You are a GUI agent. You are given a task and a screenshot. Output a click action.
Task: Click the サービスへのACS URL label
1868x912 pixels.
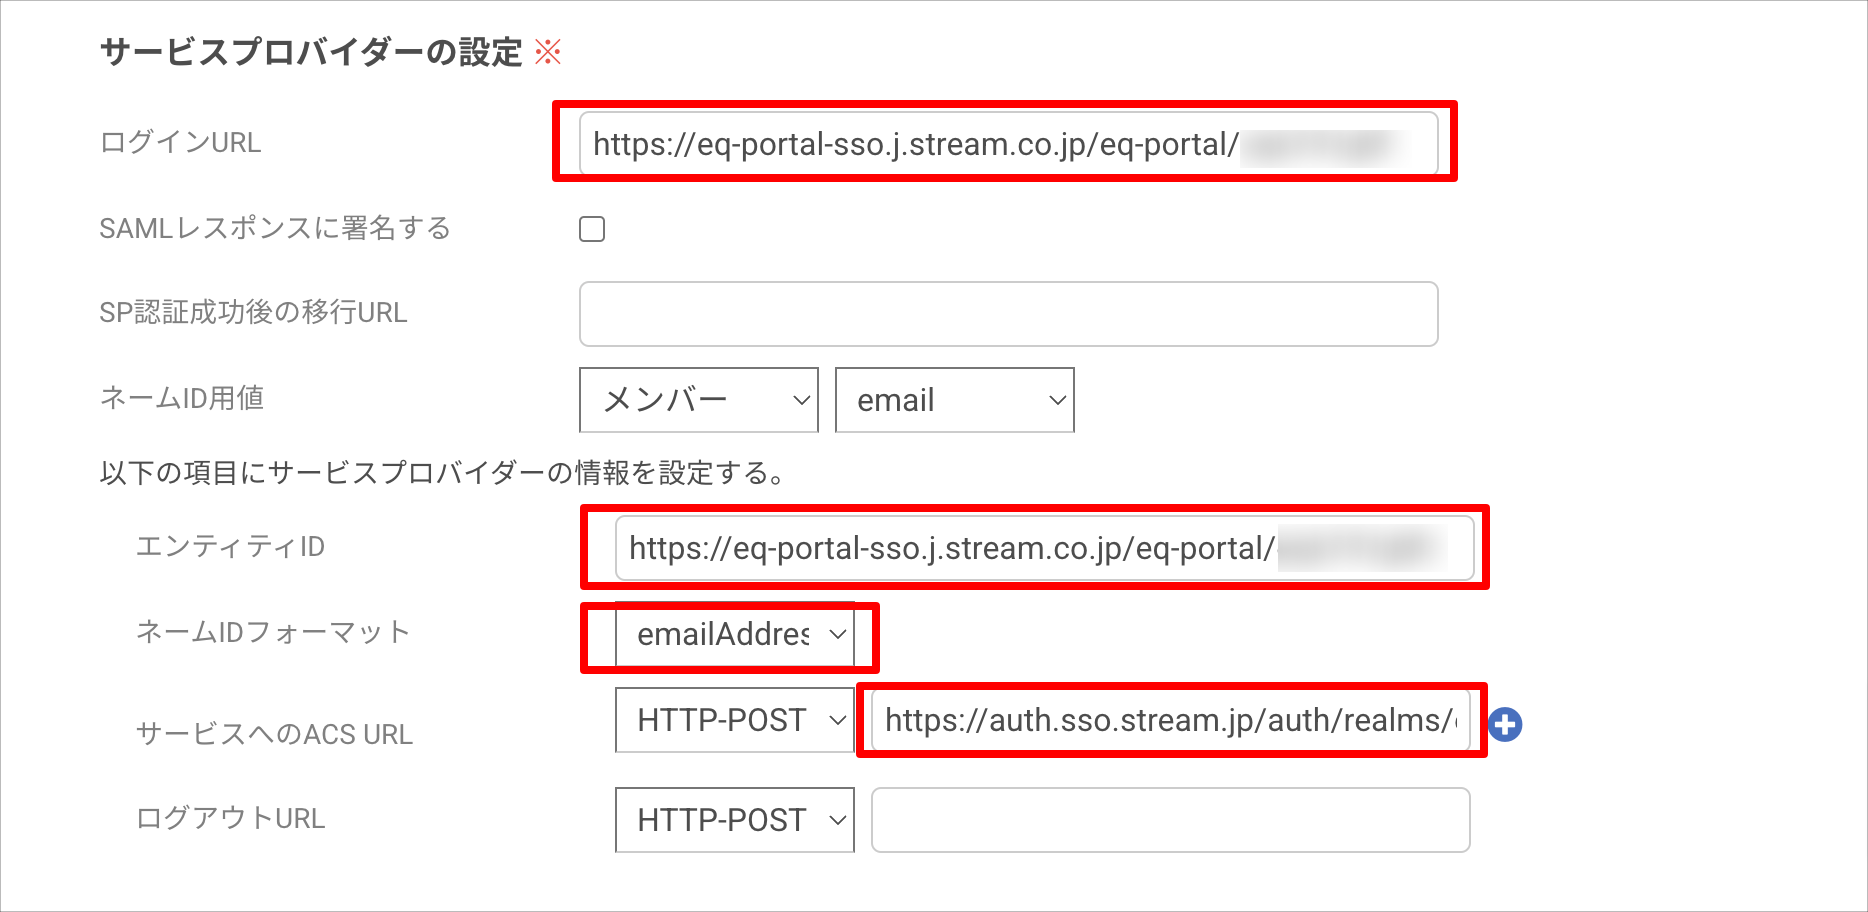click(x=274, y=734)
